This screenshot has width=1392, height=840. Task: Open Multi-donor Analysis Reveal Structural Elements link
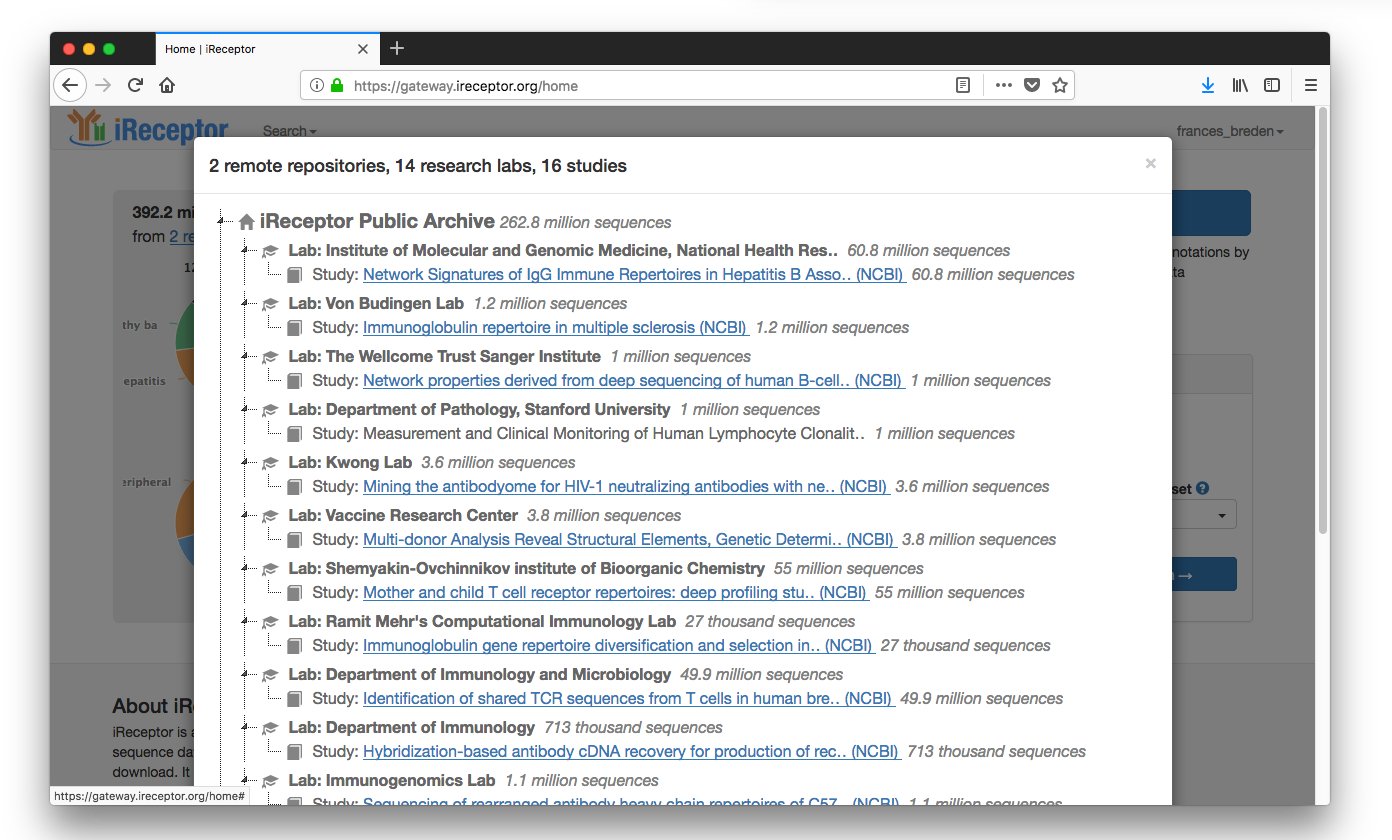click(x=629, y=540)
